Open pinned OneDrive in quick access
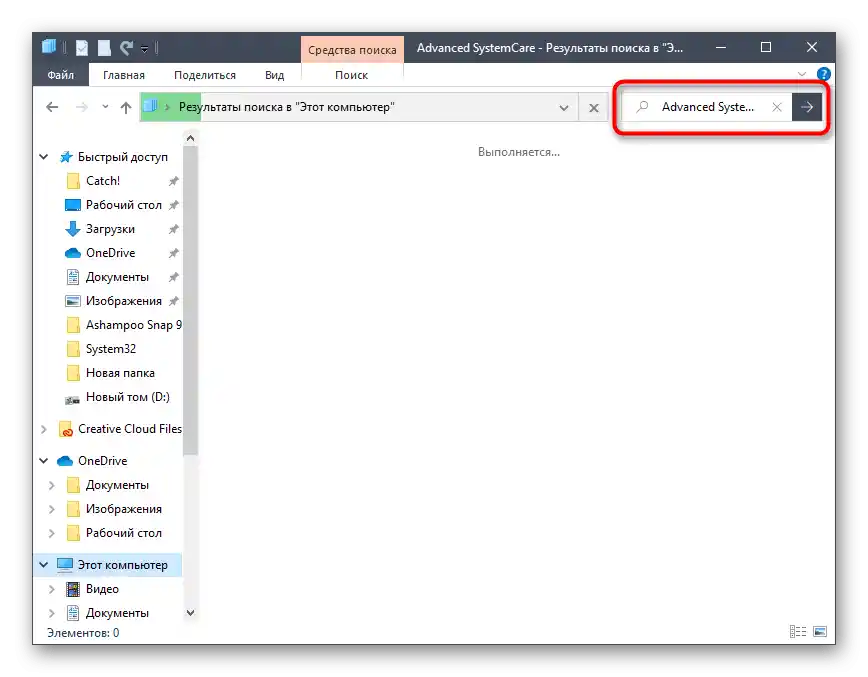 coord(110,252)
